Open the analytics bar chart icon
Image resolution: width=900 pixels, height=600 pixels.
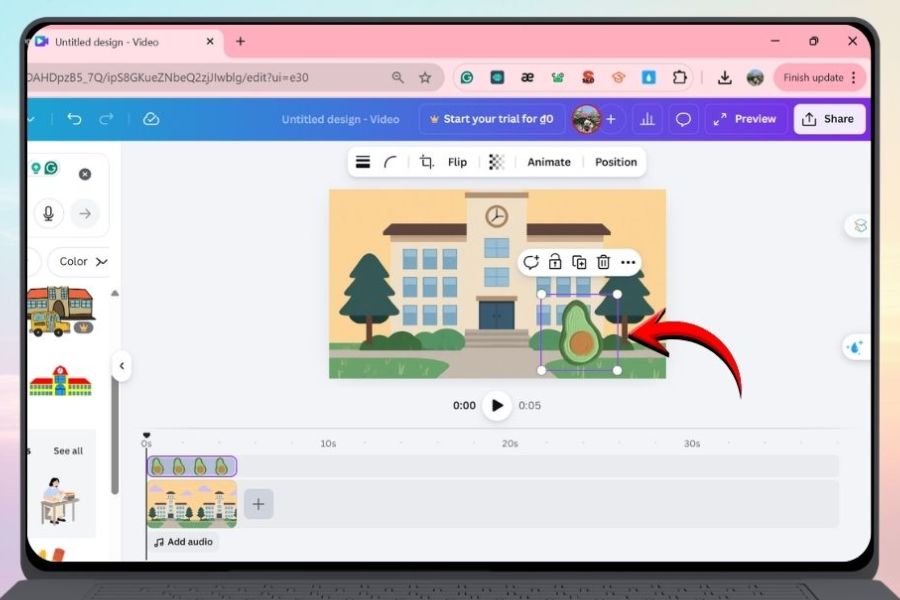[x=647, y=119]
